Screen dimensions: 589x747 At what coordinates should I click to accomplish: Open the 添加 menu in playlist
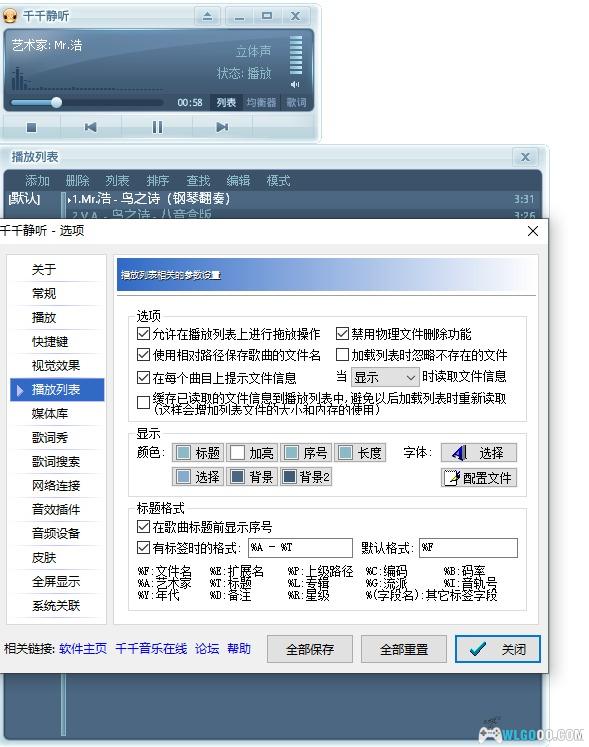click(37, 181)
